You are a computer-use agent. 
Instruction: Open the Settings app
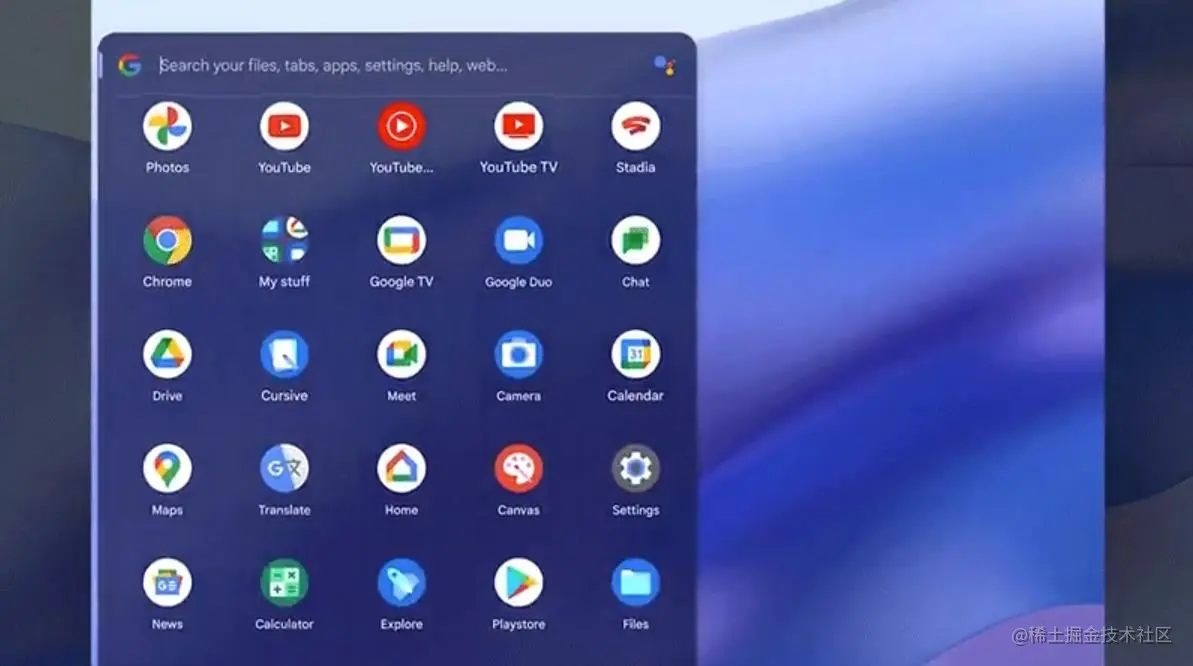635,469
